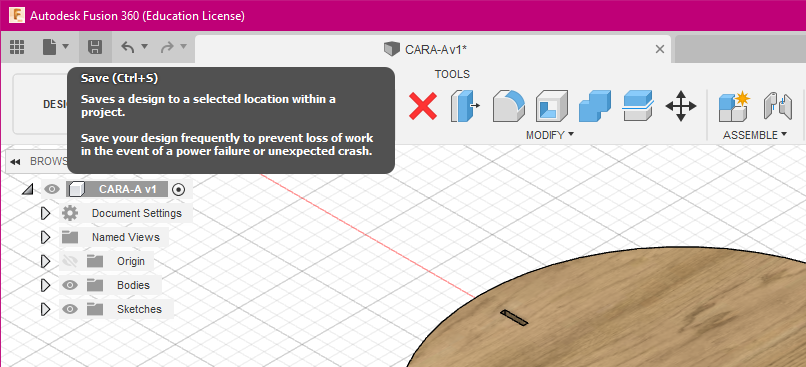Click the Origin folder icon

(x=95, y=261)
